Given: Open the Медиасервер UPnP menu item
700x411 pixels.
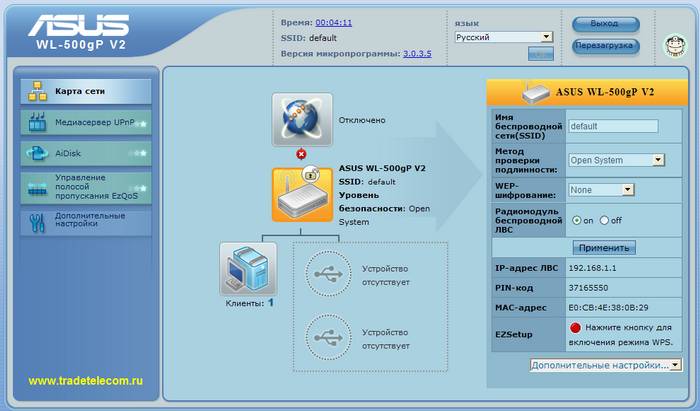Looking at the screenshot, I should [85, 123].
